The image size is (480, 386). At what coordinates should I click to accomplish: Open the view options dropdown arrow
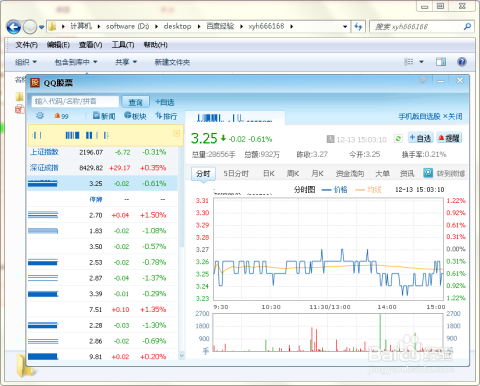pyautogui.click(x=421, y=62)
